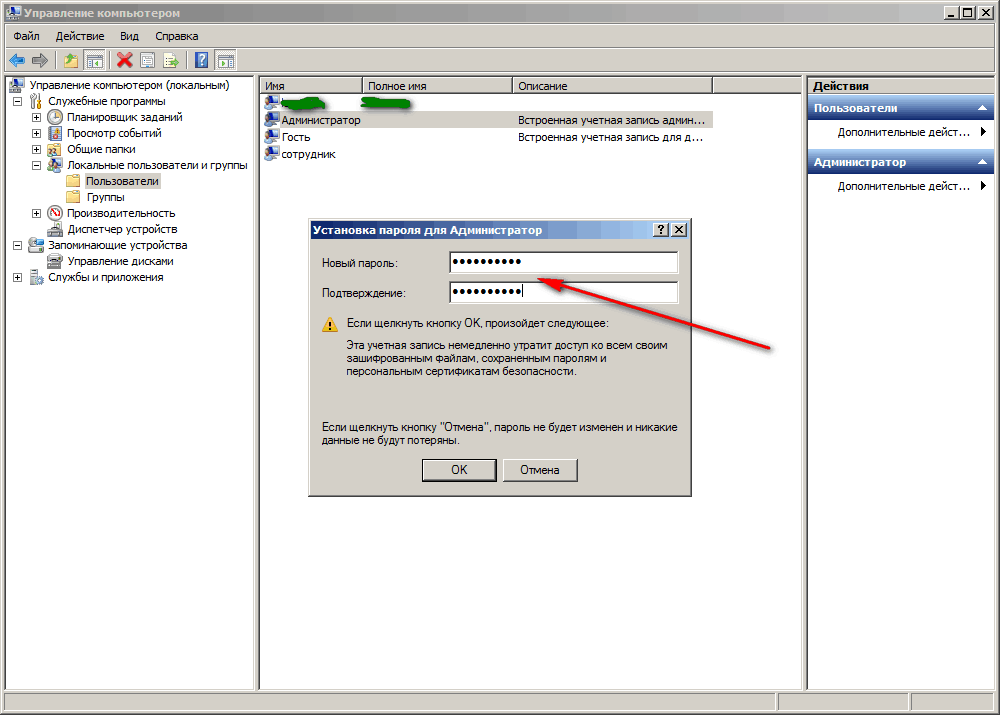The height and width of the screenshot is (715, 1000).
Task: Click the red Delete X toolbar icon
Action: 125,61
